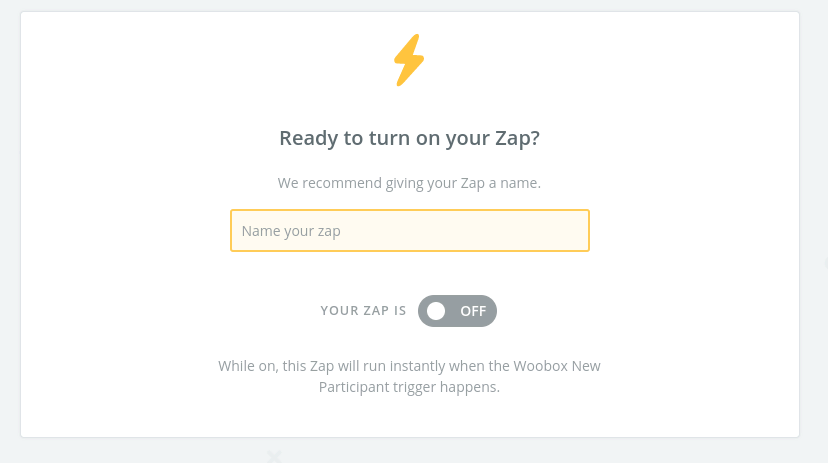Click the "Participant trigger happens." line

[x=409, y=387]
